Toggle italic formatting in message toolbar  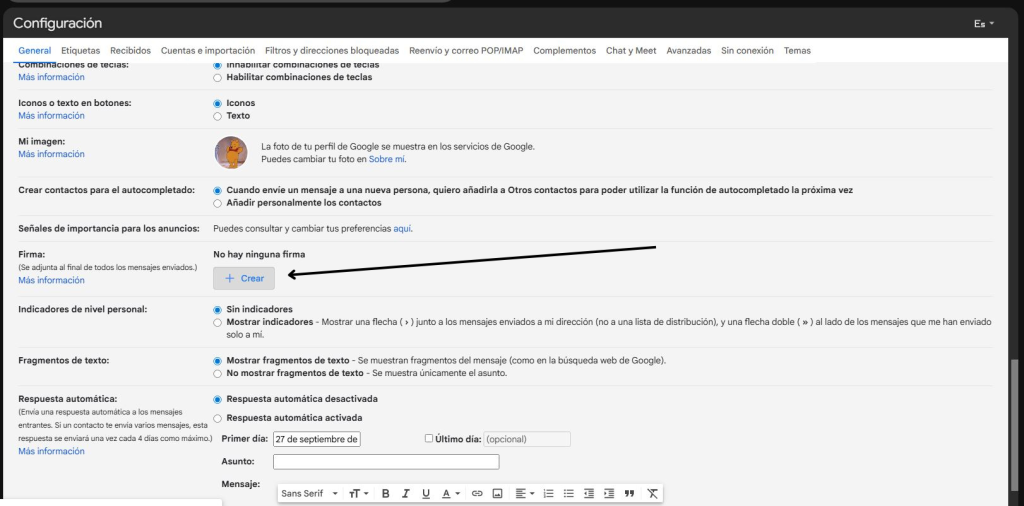pos(406,493)
